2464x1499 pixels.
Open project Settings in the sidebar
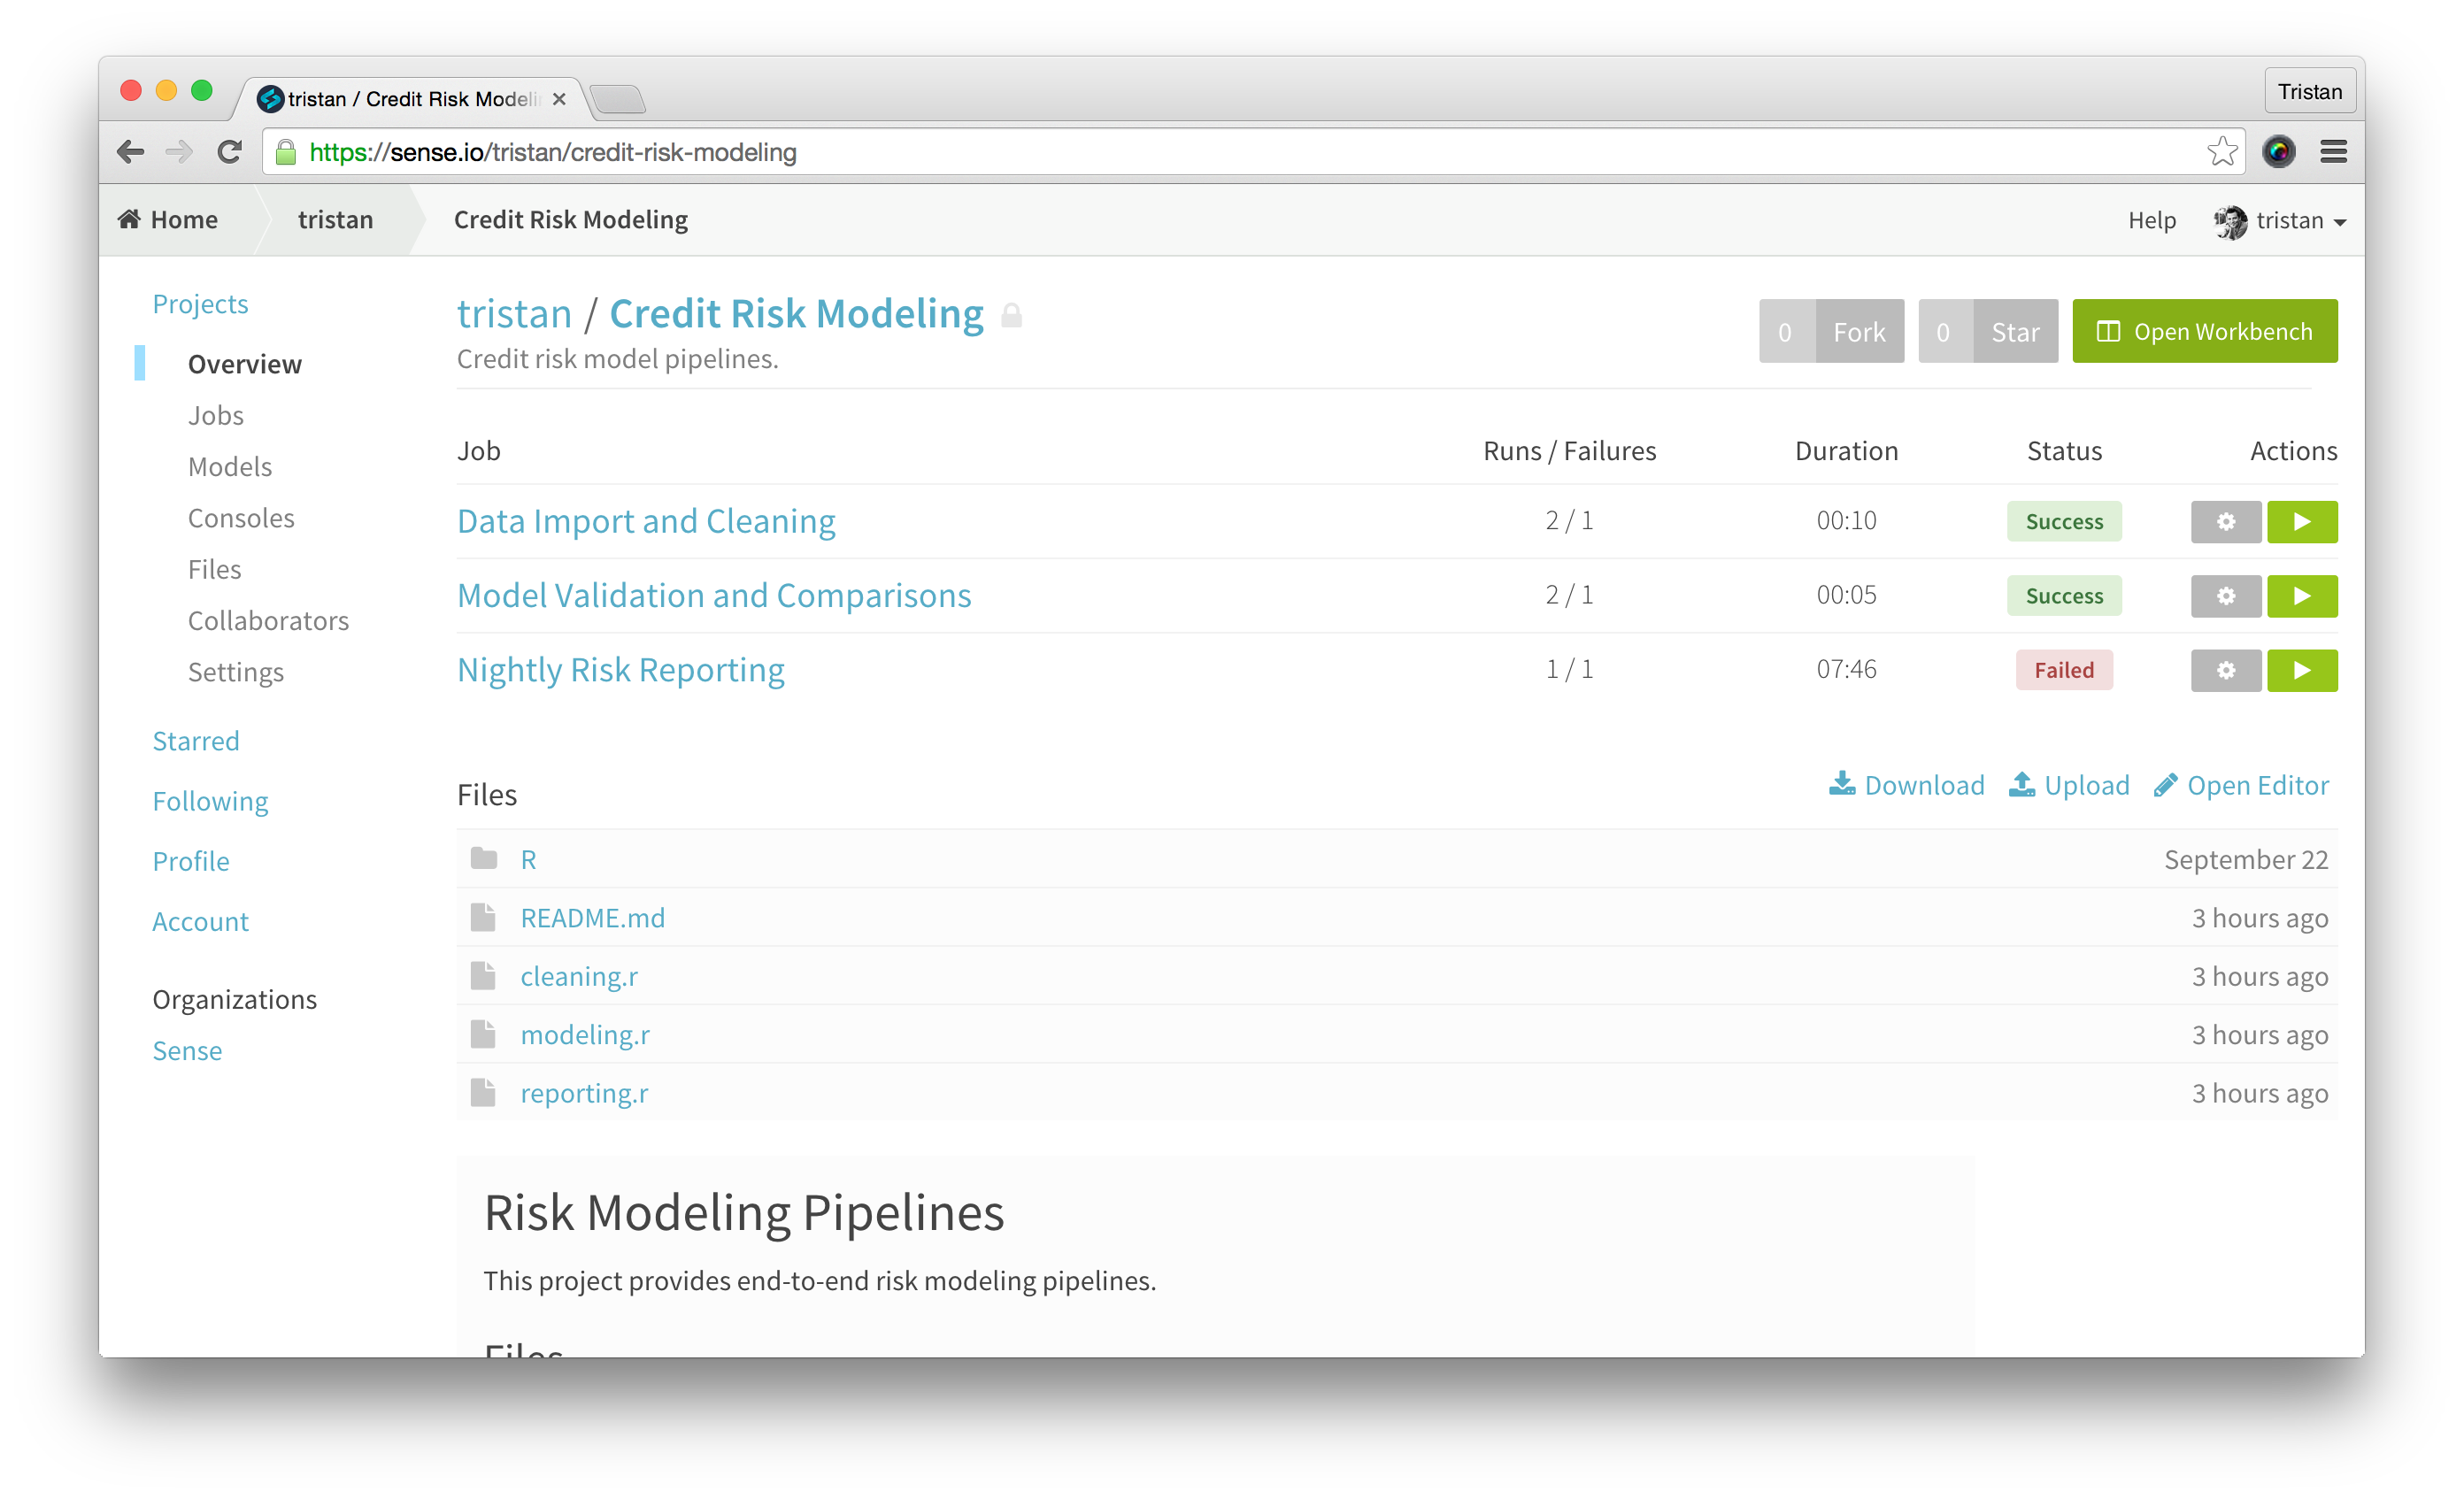tap(236, 672)
